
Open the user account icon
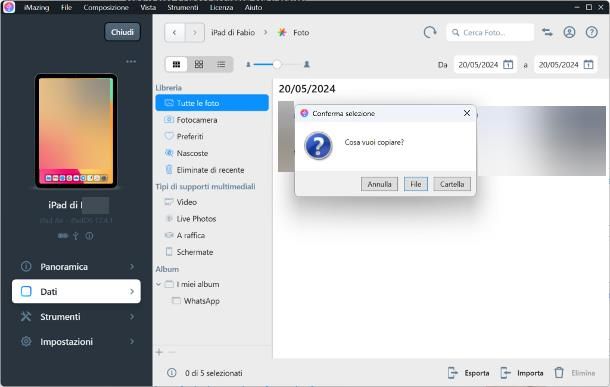pos(569,32)
